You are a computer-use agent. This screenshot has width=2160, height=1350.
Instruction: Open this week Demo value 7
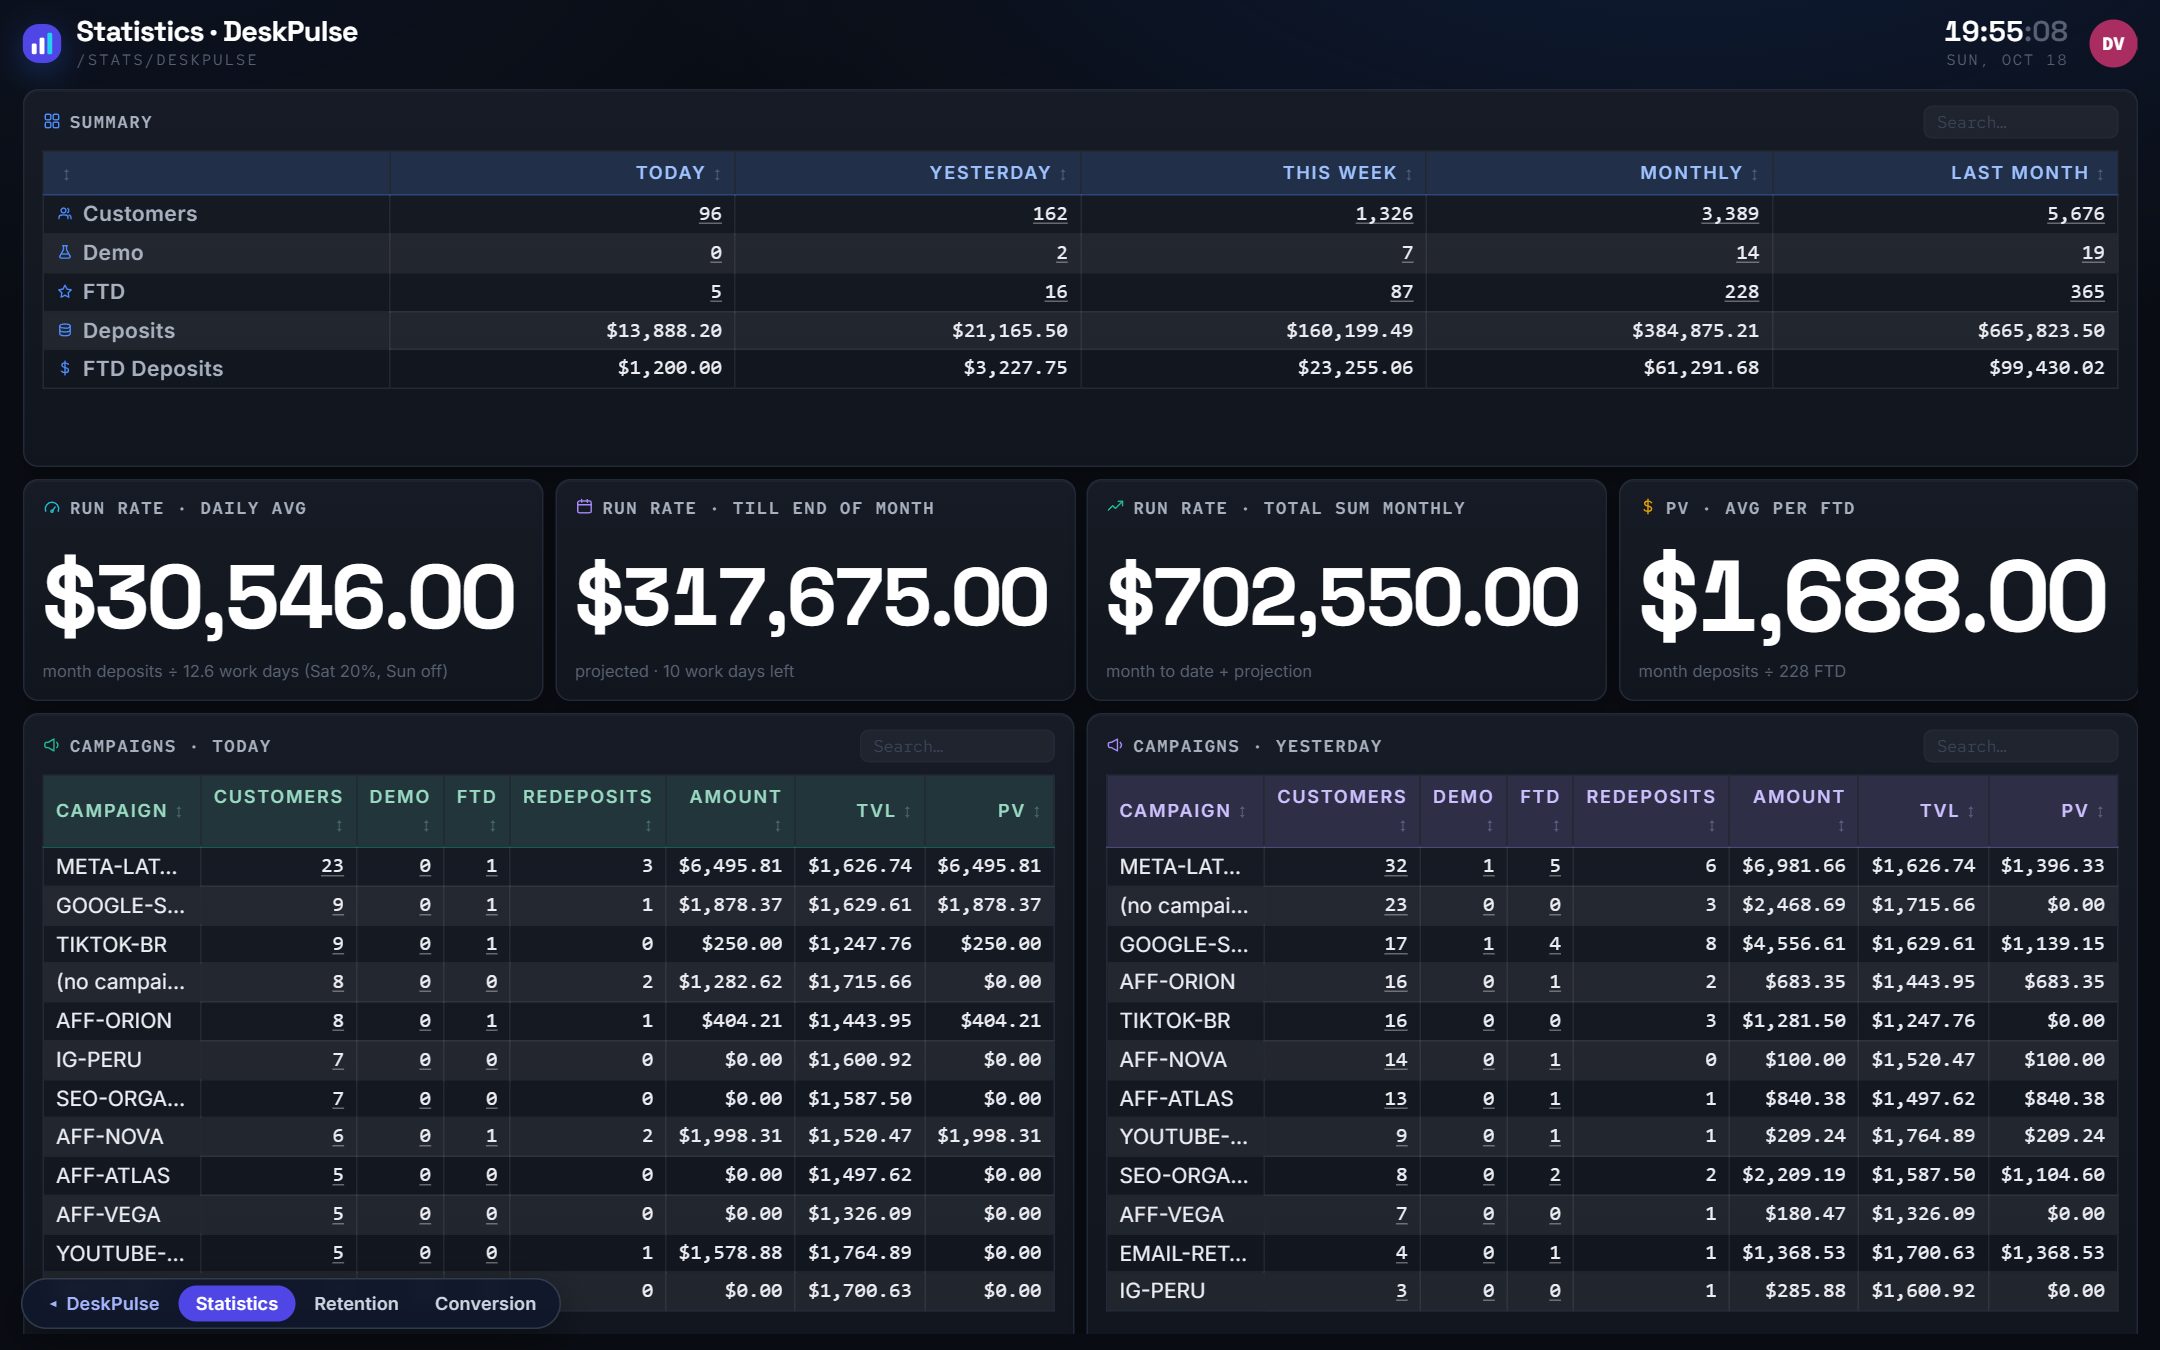coord(1407,252)
